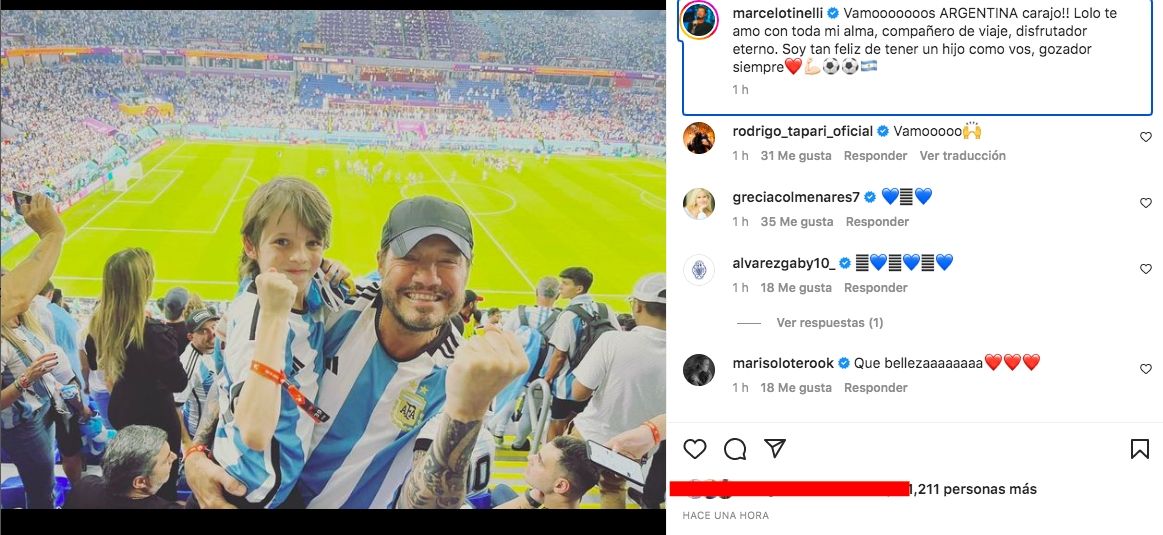Like the post with the heart icon
Viewport: 1163px width, 535px height.
(x=695, y=449)
